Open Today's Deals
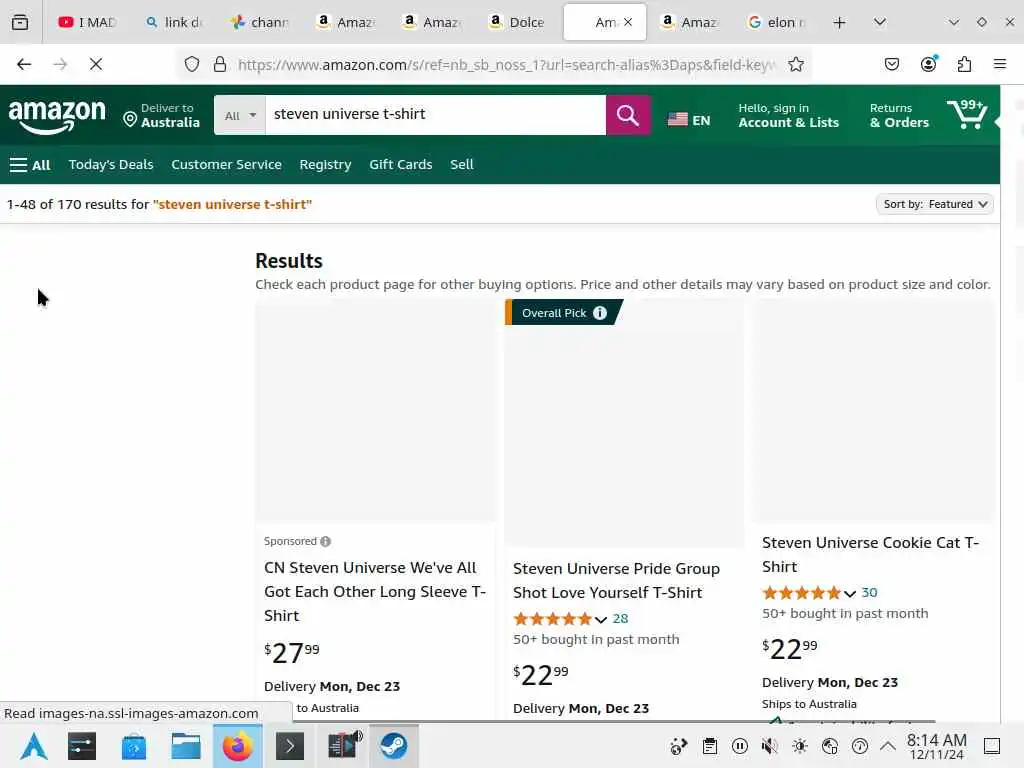The height and width of the screenshot is (768, 1024). click(111, 165)
